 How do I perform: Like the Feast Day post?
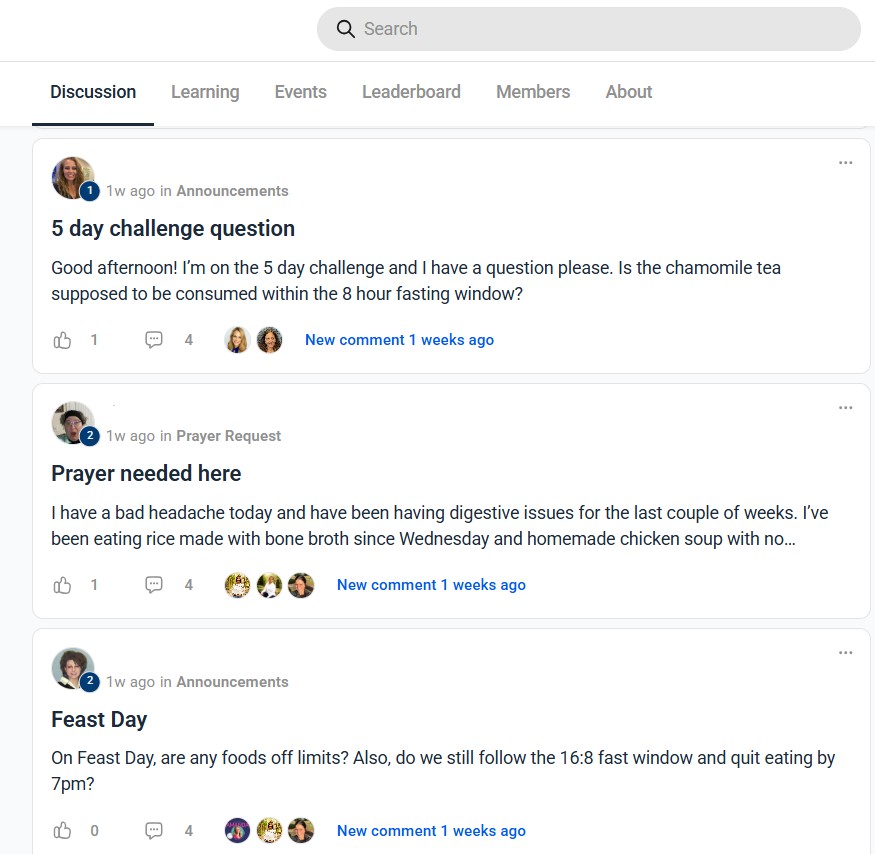click(x=63, y=831)
